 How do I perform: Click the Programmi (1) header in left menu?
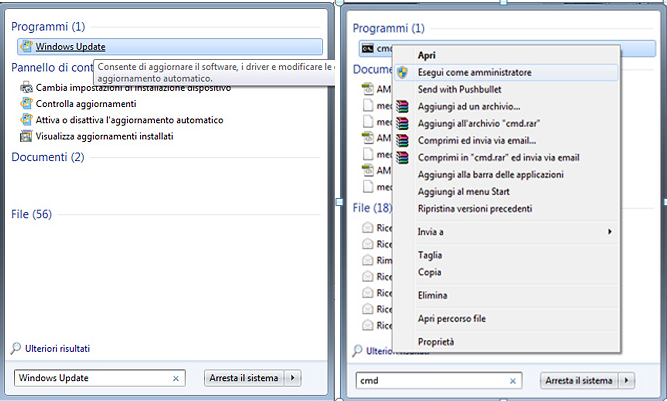[x=48, y=26]
